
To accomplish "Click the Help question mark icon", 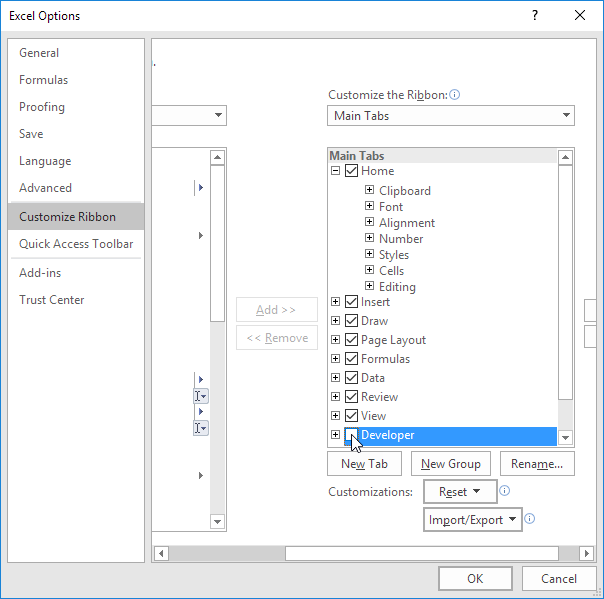I will tap(535, 15).
